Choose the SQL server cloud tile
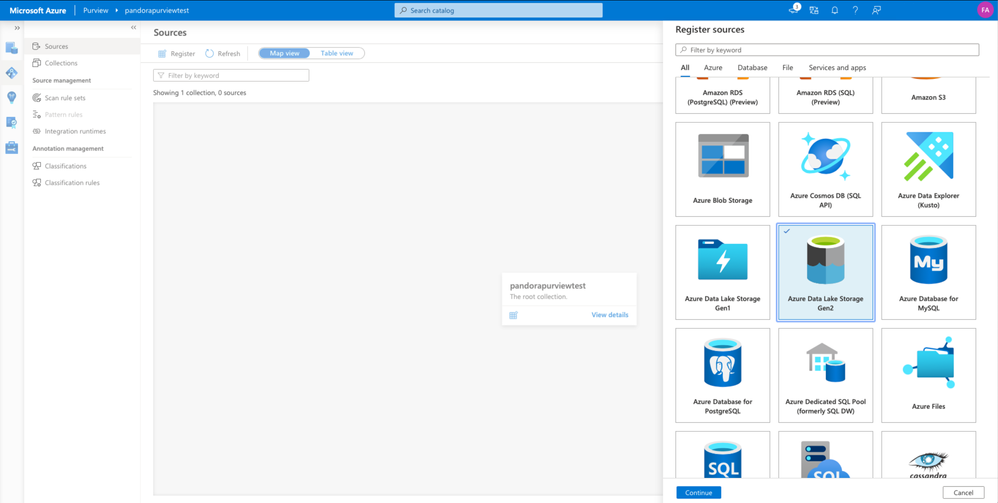 tap(826, 455)
